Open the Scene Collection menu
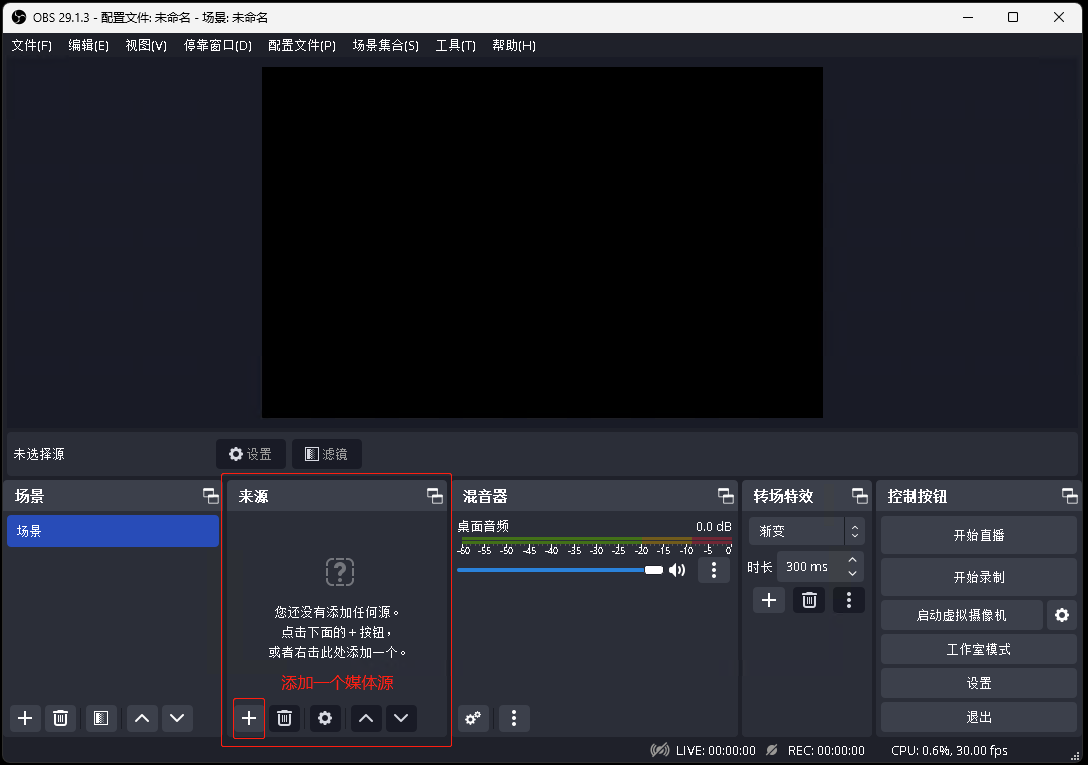The image size is (1088, 765). point(385,46)
